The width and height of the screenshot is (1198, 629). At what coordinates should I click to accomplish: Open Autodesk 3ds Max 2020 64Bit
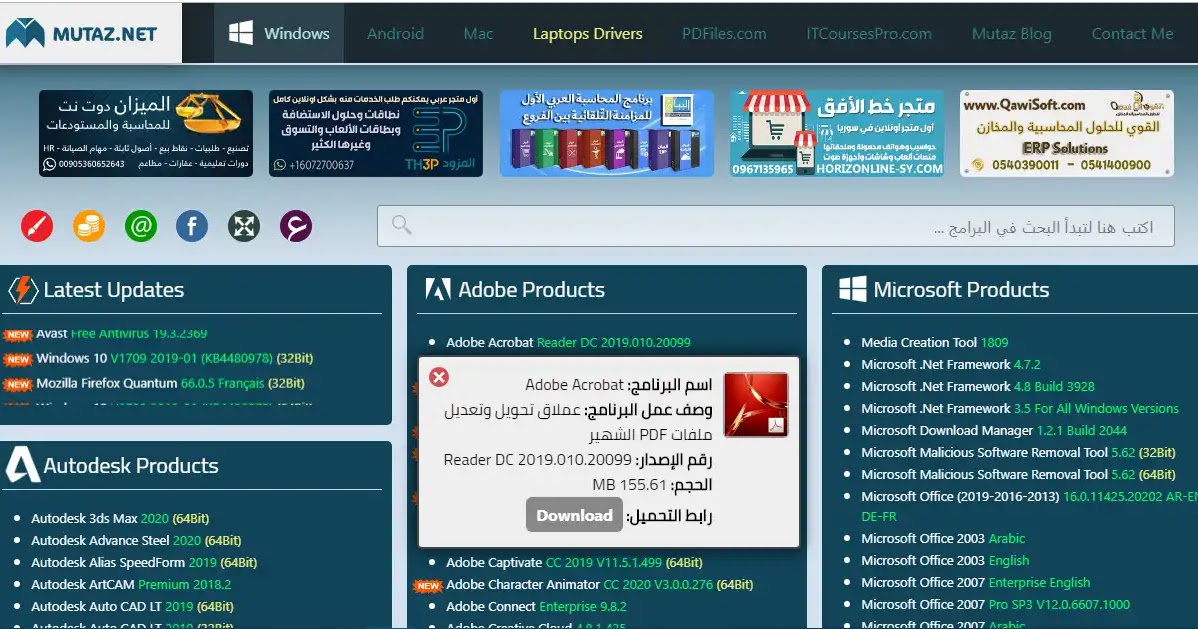[120, 518]
